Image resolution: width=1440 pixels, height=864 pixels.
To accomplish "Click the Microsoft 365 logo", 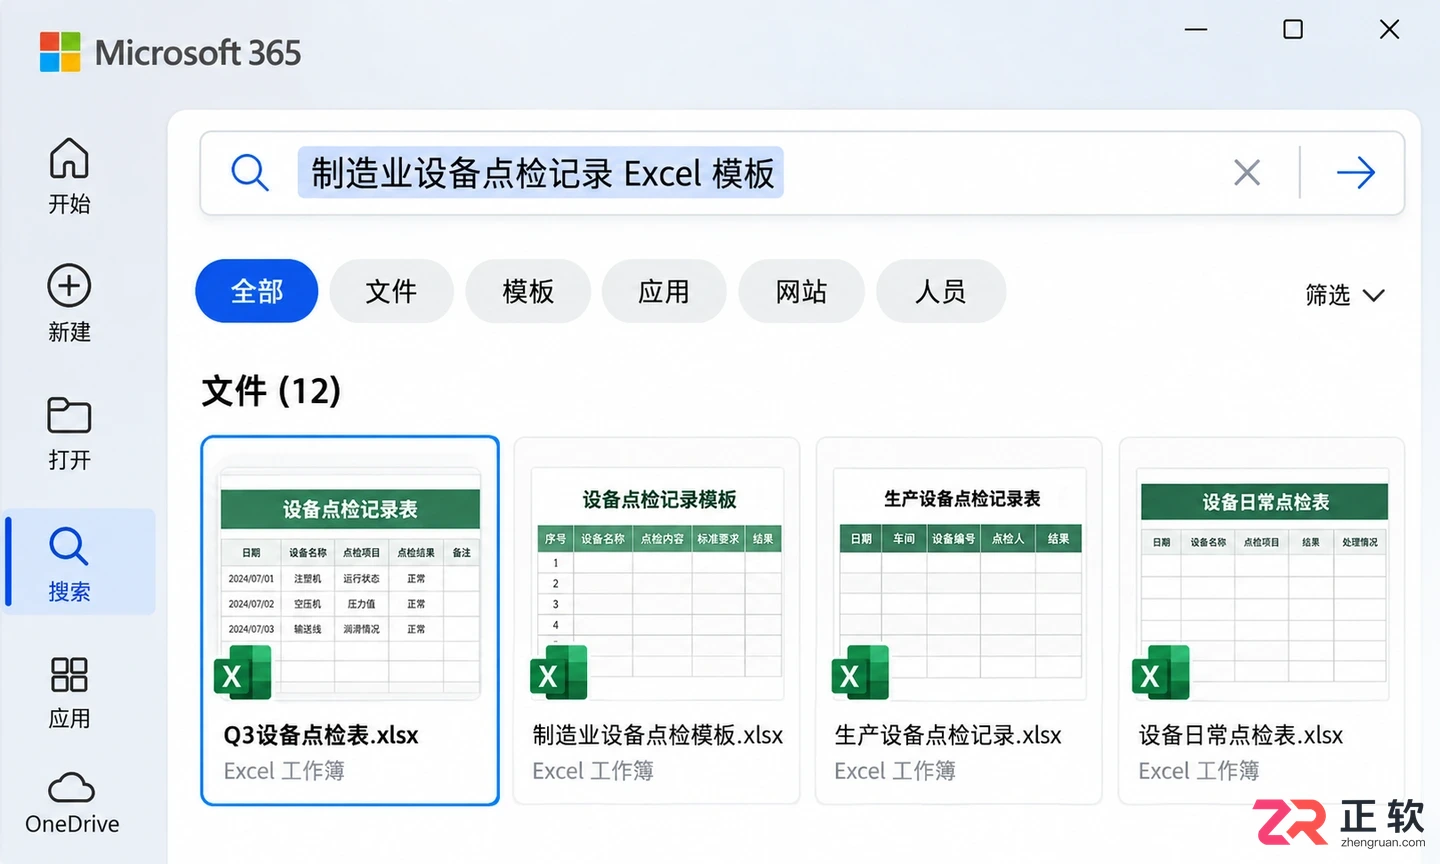I will (x=60, y=52).
